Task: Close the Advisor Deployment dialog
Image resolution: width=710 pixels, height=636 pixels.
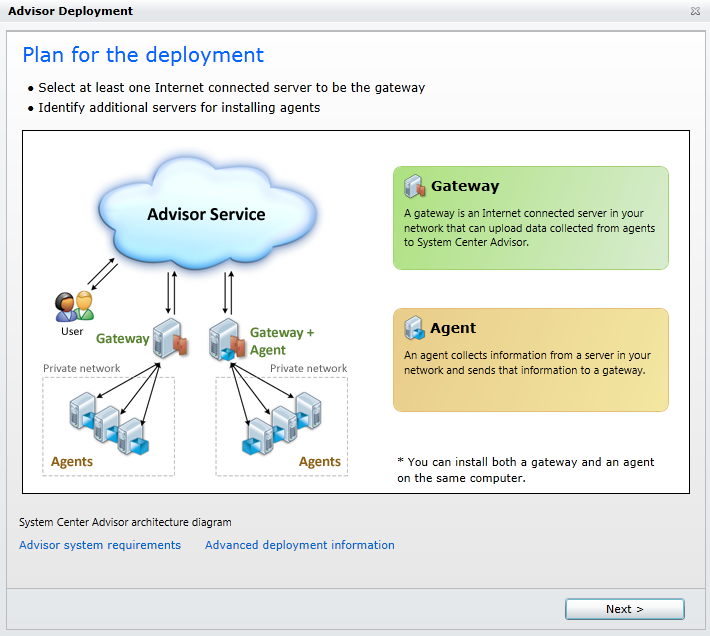Action: click(x=695, y=11)
